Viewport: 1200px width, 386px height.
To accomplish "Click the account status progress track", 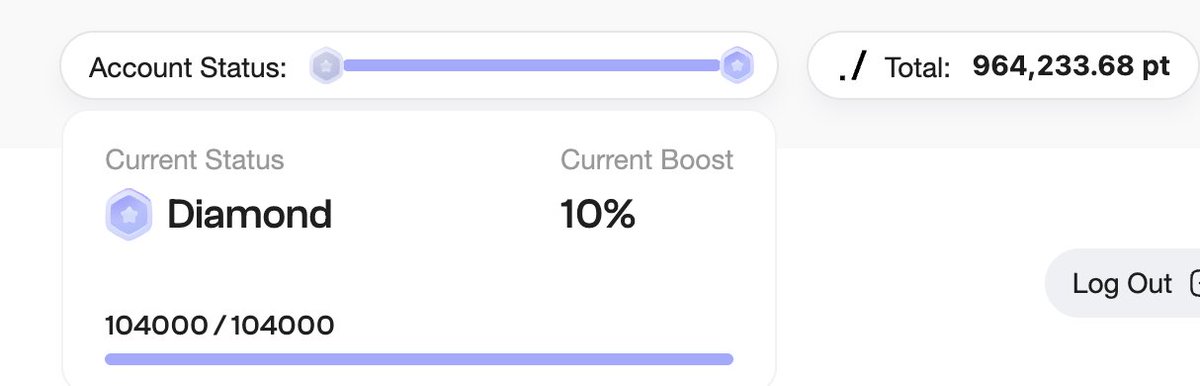I will point(531,66).
